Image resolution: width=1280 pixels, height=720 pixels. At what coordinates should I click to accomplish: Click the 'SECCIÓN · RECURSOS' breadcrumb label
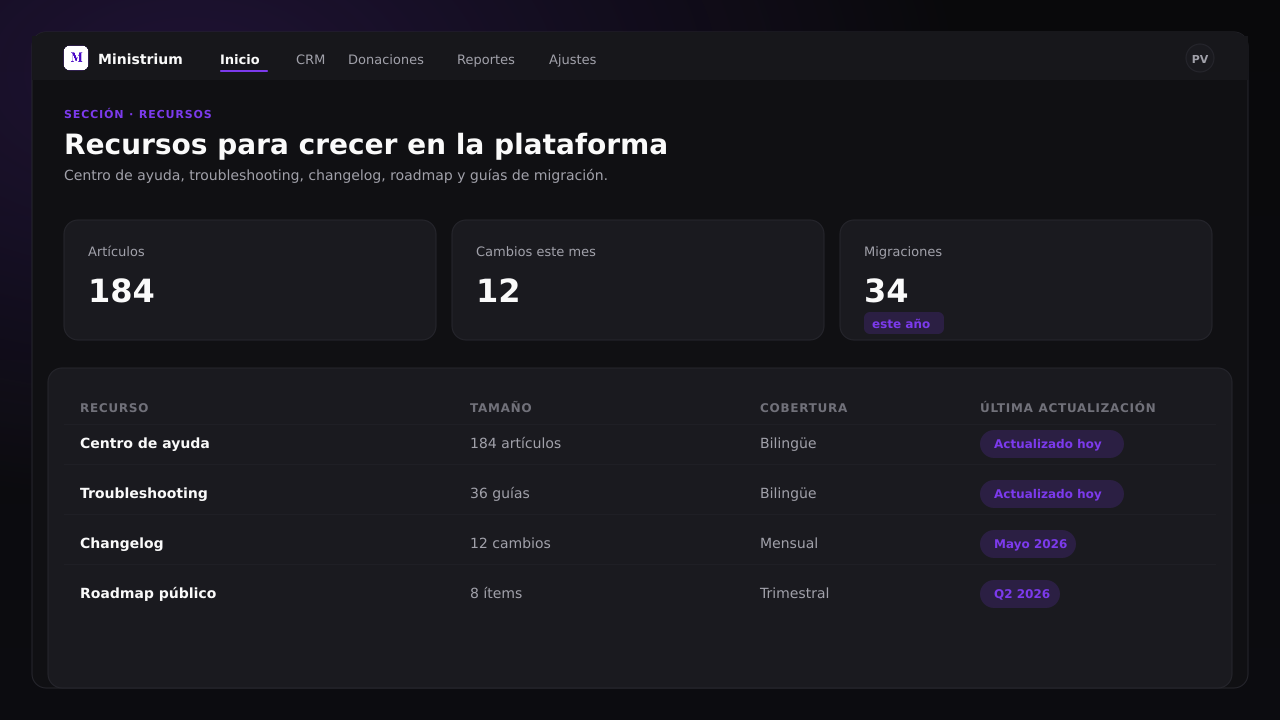[x=138, y=114]
